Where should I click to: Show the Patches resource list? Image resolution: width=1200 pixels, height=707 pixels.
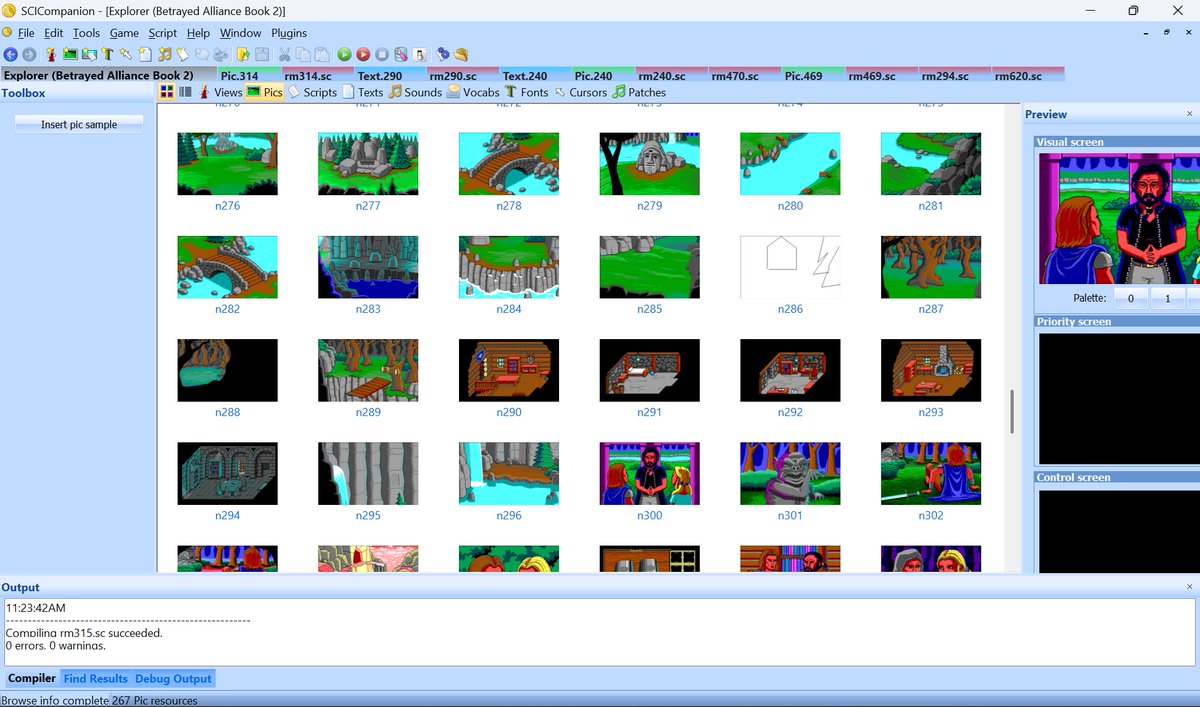click(x=639, y=92)
